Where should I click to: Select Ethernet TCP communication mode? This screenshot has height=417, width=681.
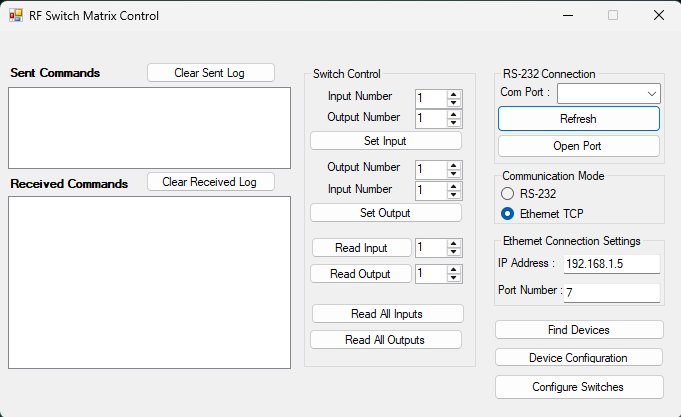pyautogui.click(x=507, y=214)
